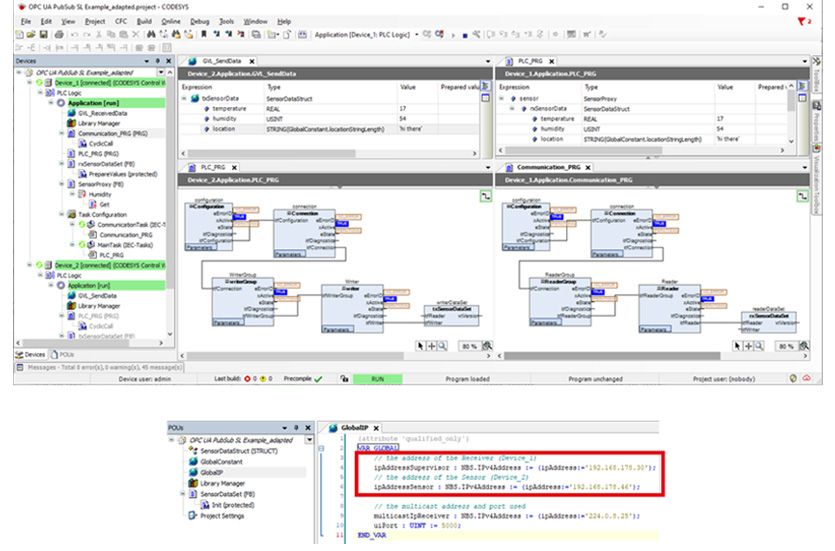835x551 pixels.
Task: Collapse the Device_1 tree node
Action: pos(32,83)
